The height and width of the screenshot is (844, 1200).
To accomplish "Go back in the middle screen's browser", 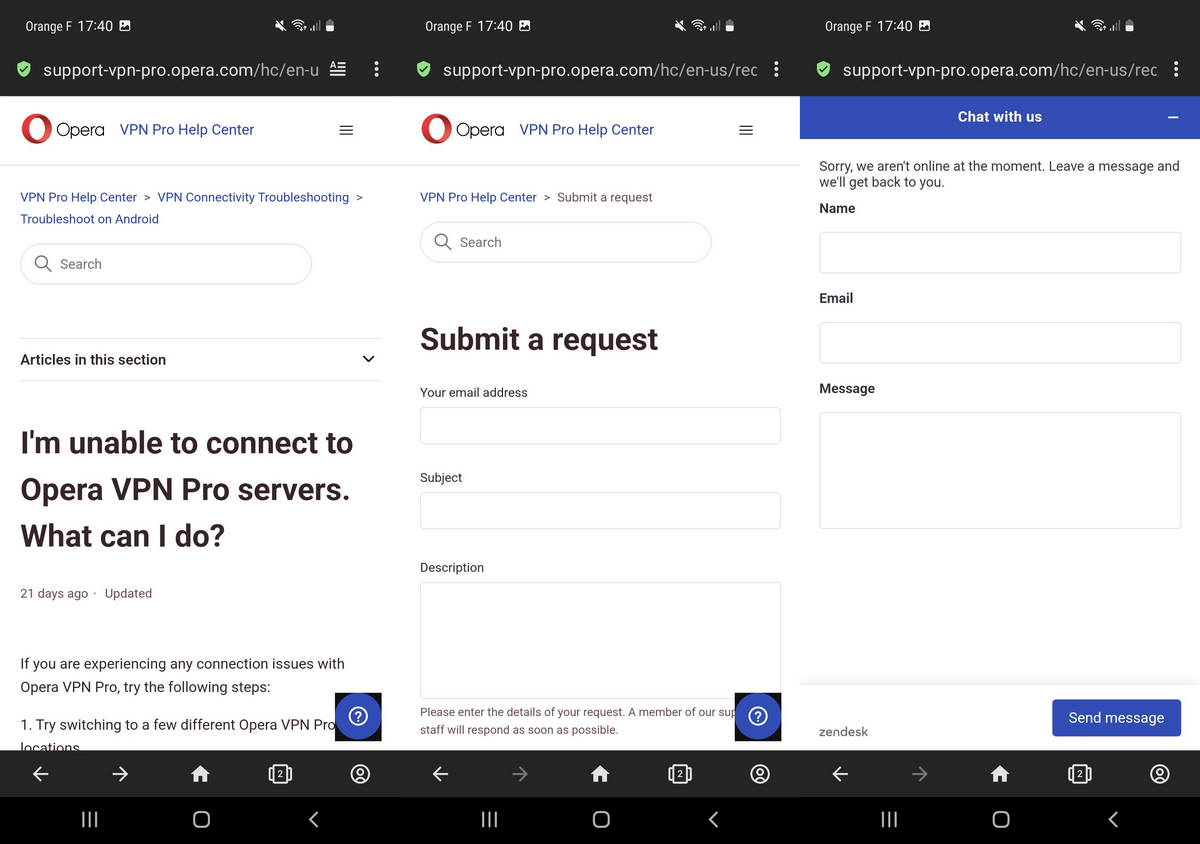I will [440, 774].
